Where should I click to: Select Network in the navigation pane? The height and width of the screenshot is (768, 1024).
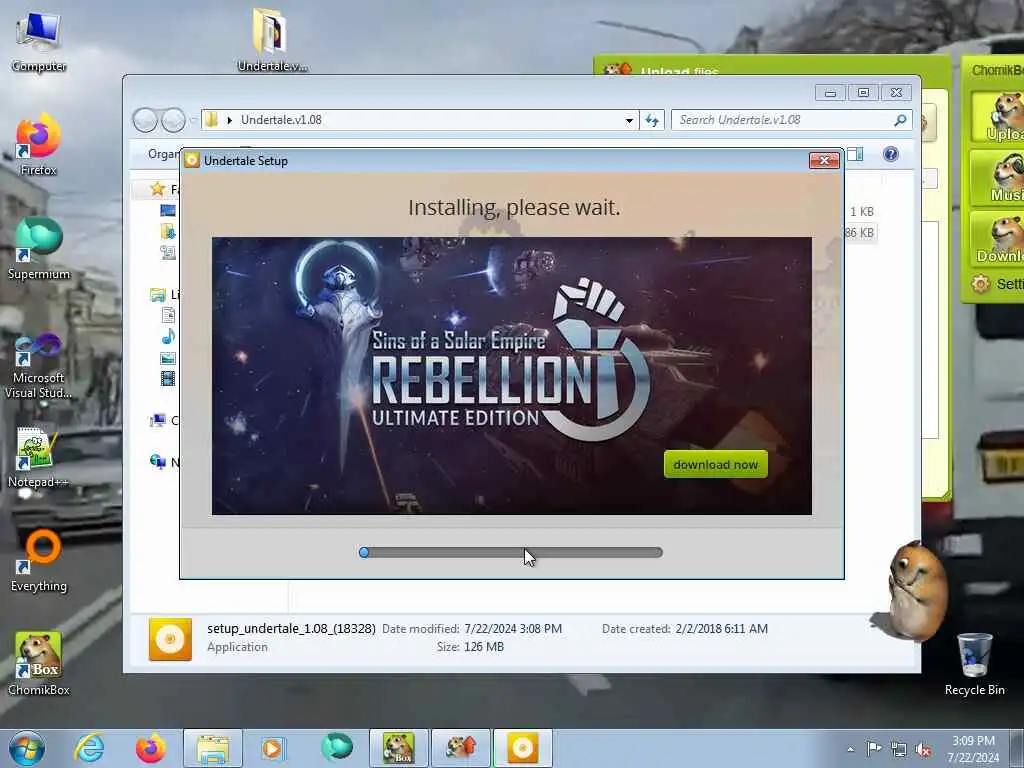(x=164, y=462)
